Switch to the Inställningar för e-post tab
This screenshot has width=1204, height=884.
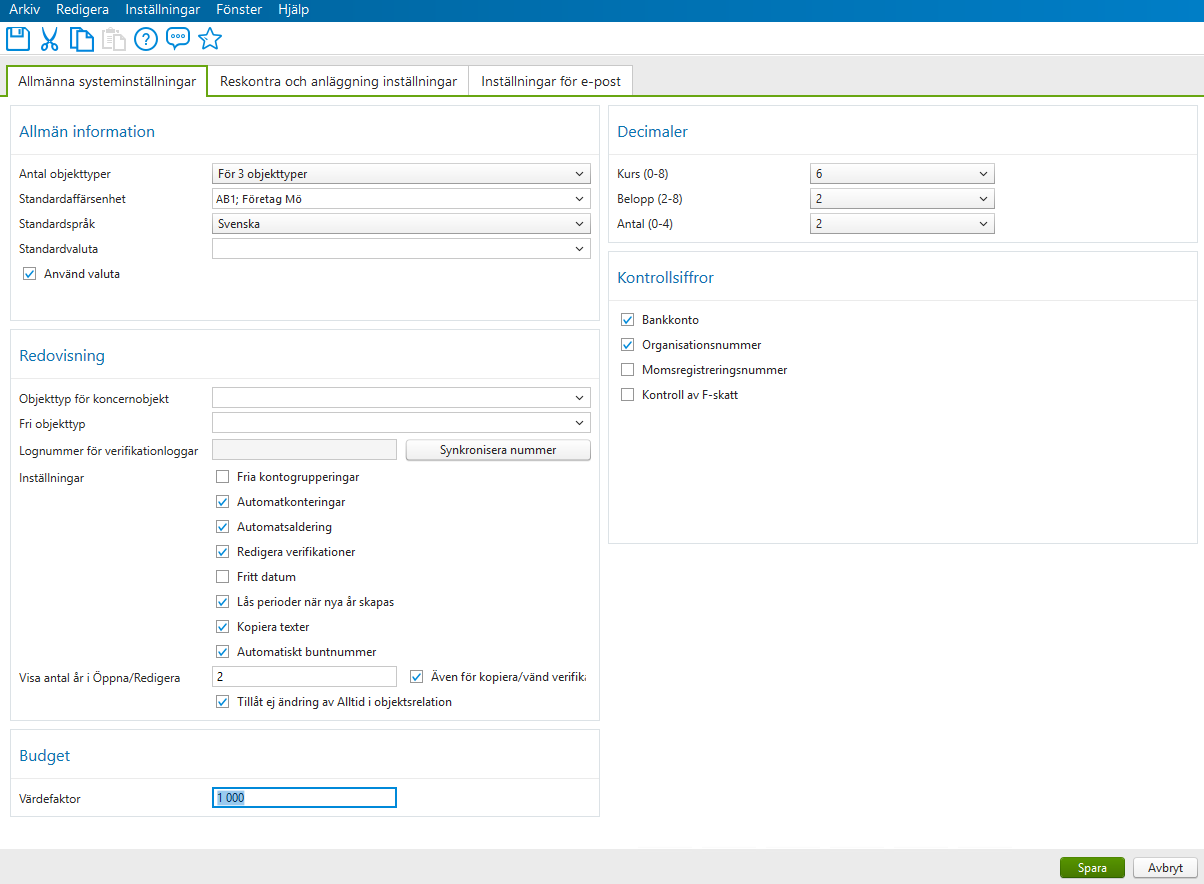[550, 81]
